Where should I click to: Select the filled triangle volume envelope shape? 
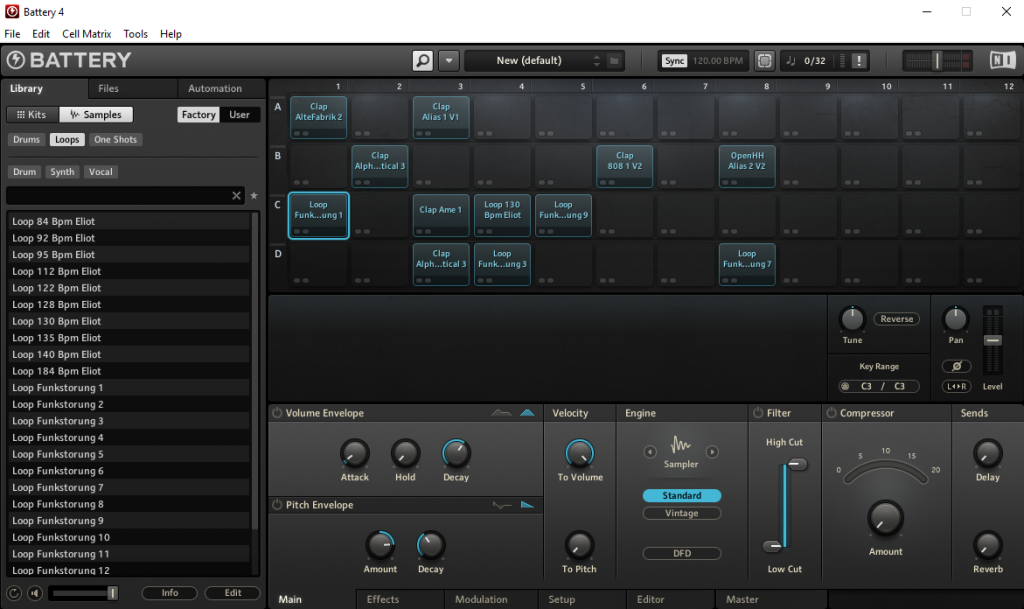pos(527,413)
